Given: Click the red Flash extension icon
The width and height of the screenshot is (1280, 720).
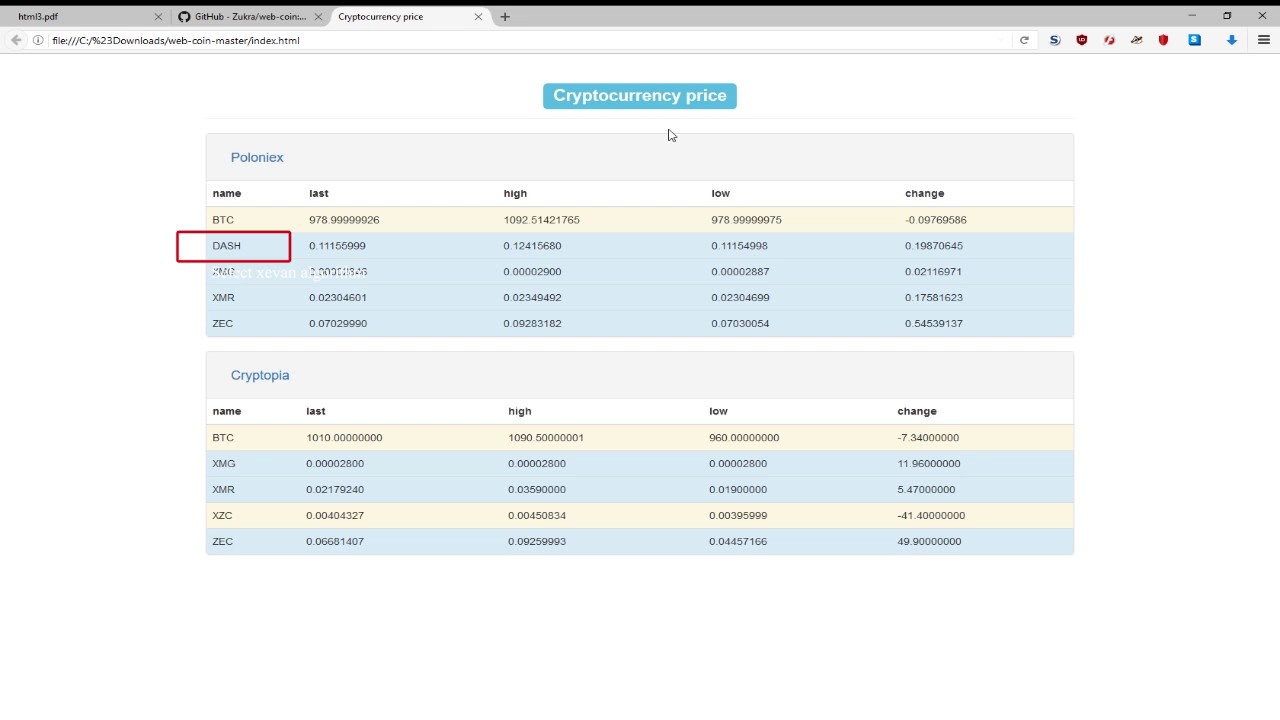Looking at the screenshot, I should (1109, 40).
